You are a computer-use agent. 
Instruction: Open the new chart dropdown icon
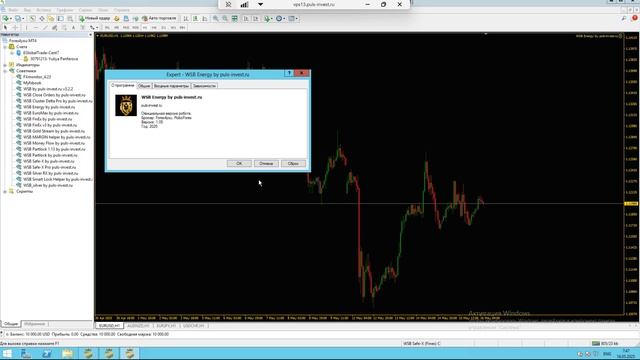tap(7, 18)
